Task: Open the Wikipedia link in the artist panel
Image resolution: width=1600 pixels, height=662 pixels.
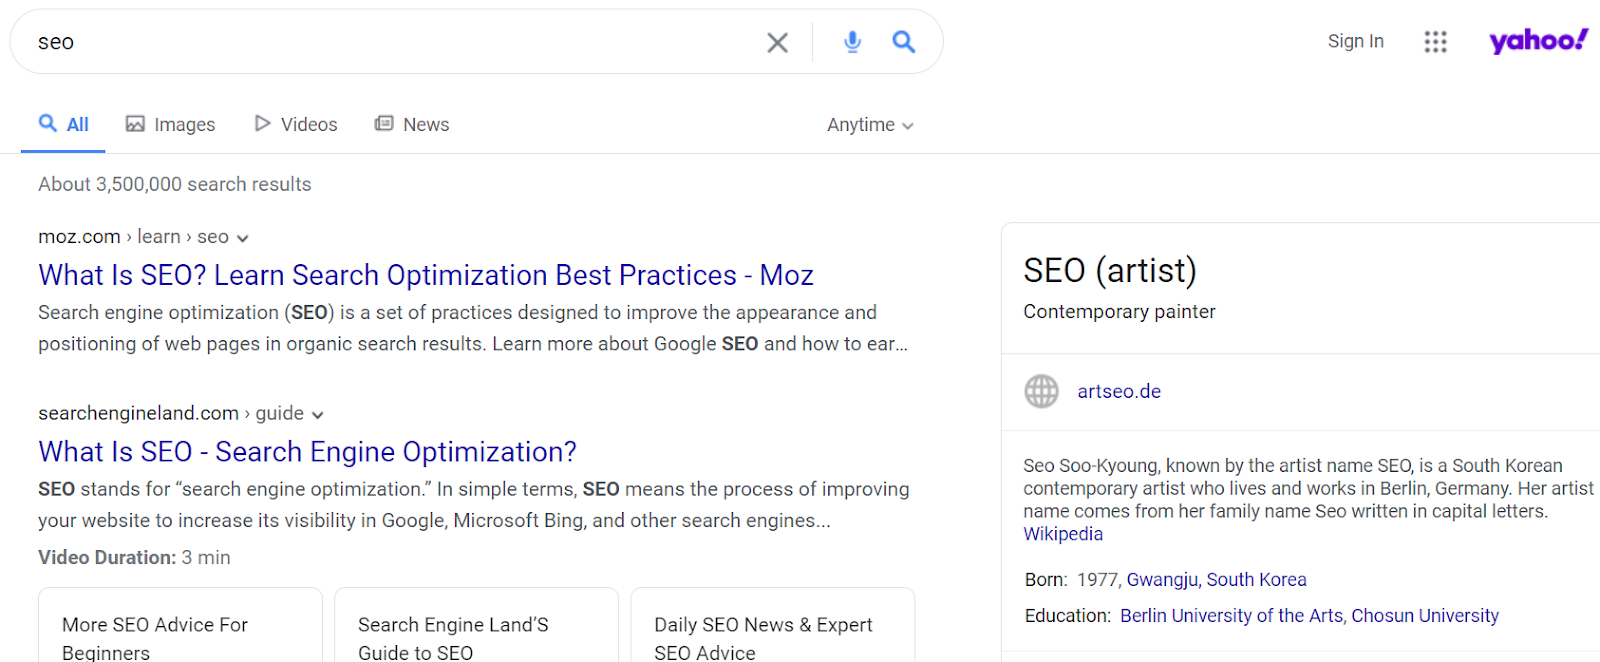Action: pyautogui.click(x=1063, y=534)
